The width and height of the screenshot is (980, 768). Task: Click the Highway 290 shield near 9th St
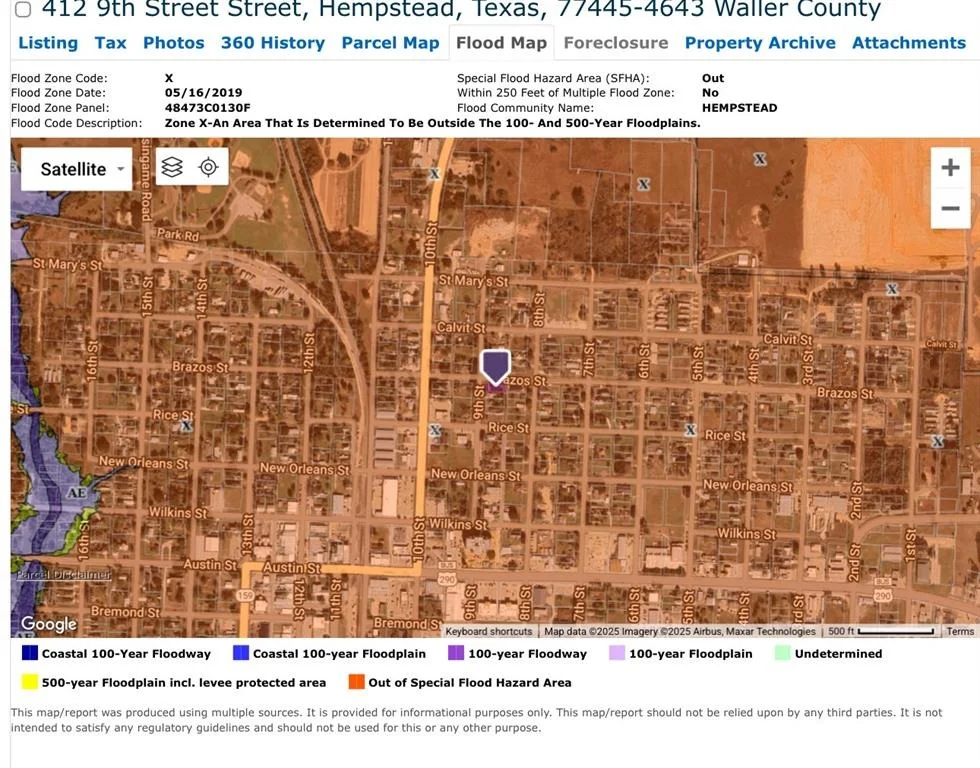click(x=447, y=579)
